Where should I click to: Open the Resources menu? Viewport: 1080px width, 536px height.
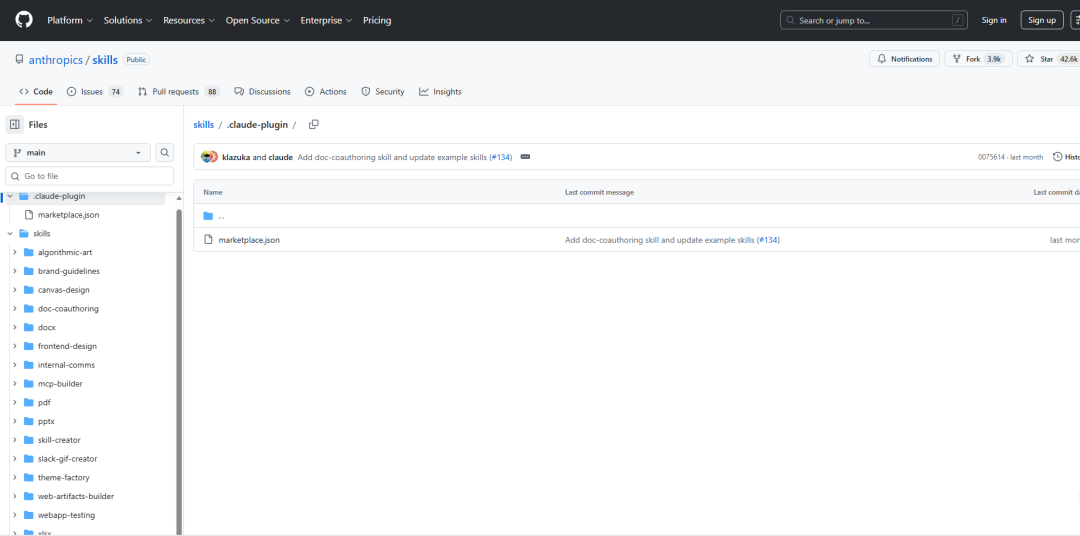(x=189, y=20)
